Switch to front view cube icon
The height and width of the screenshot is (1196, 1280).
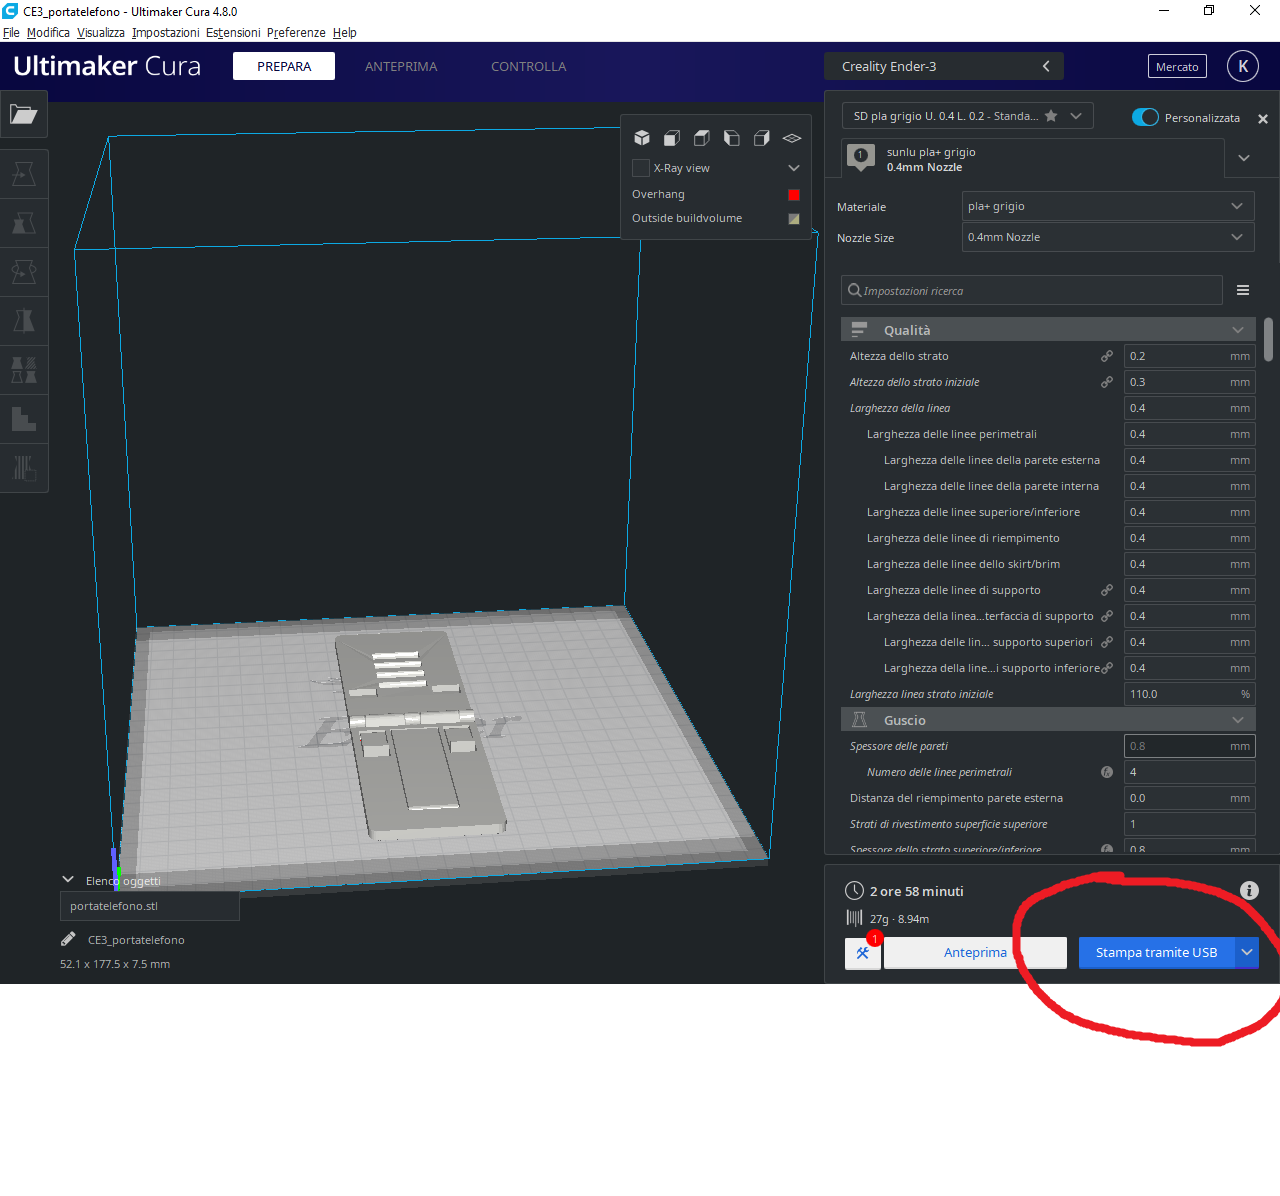pyautogui.click(x=672, y=138)
